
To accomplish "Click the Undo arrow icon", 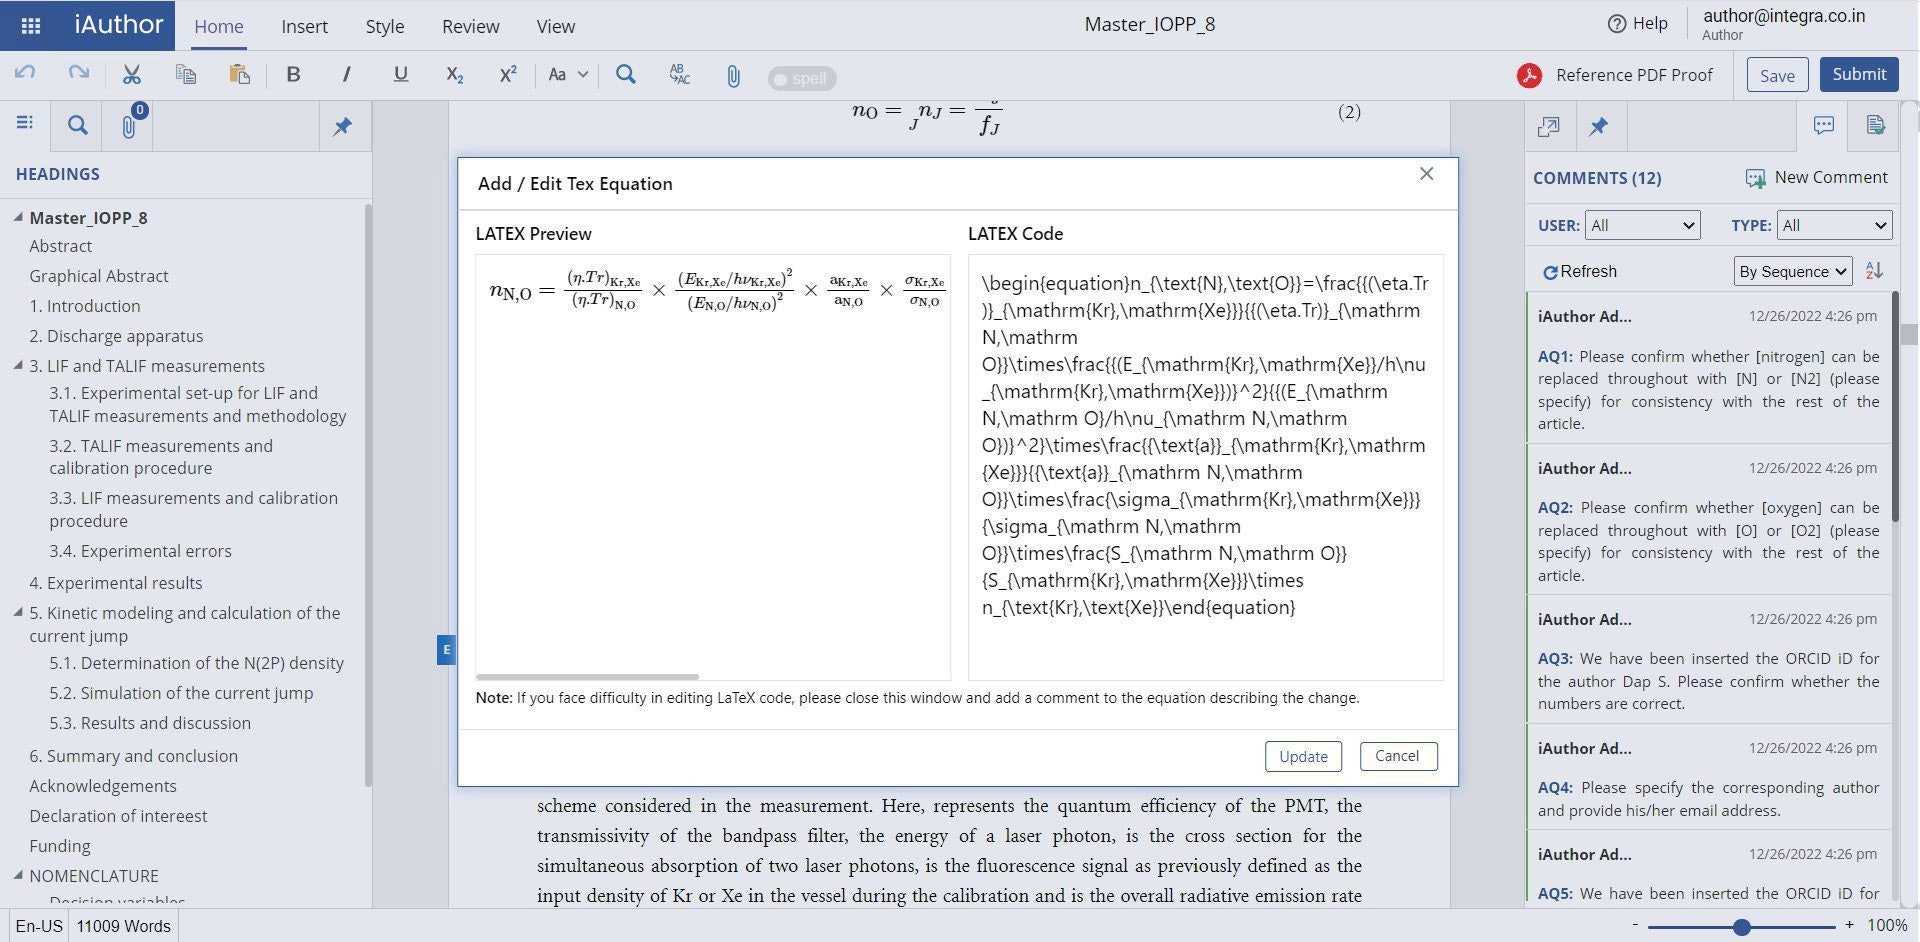I will tap(25, 74).
